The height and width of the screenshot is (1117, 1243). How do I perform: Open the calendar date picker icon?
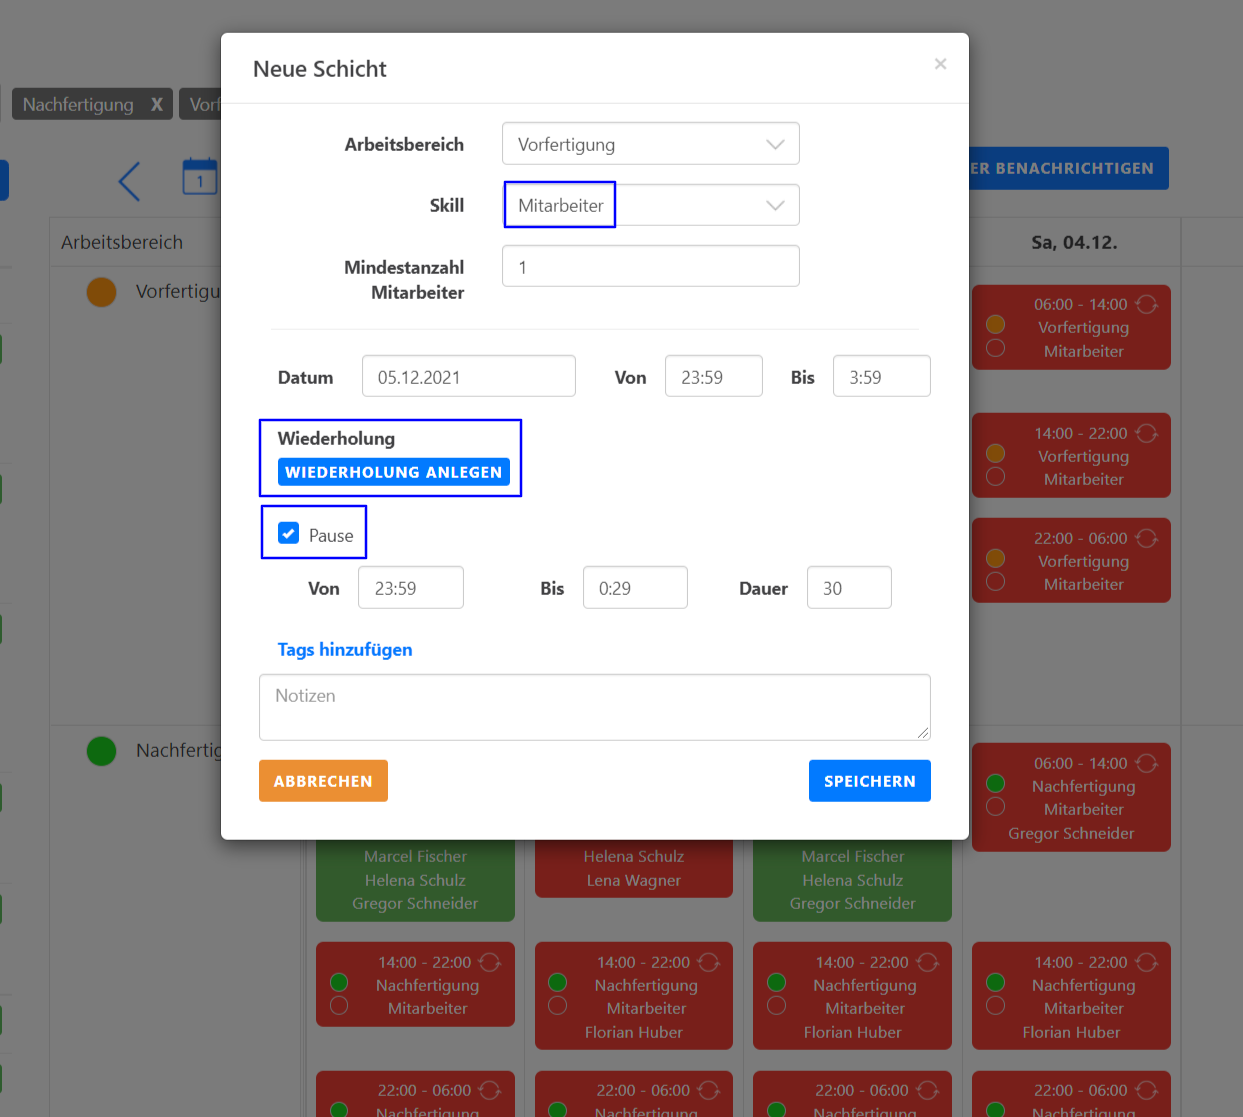pyautogui.click(x=200, y=177)
